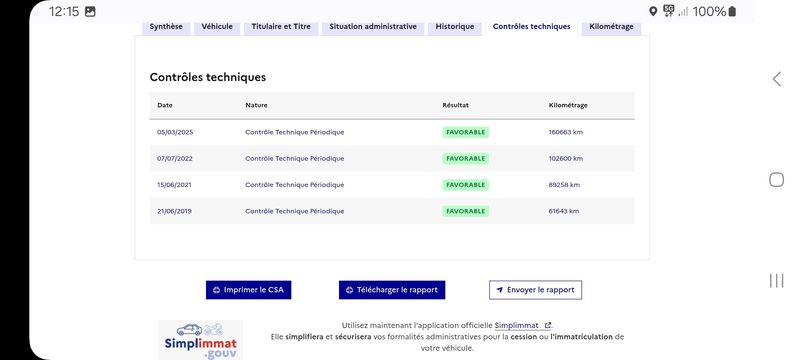Click the Télécharger le rapport button
The image size is (800, 360).
pos(392,290)
